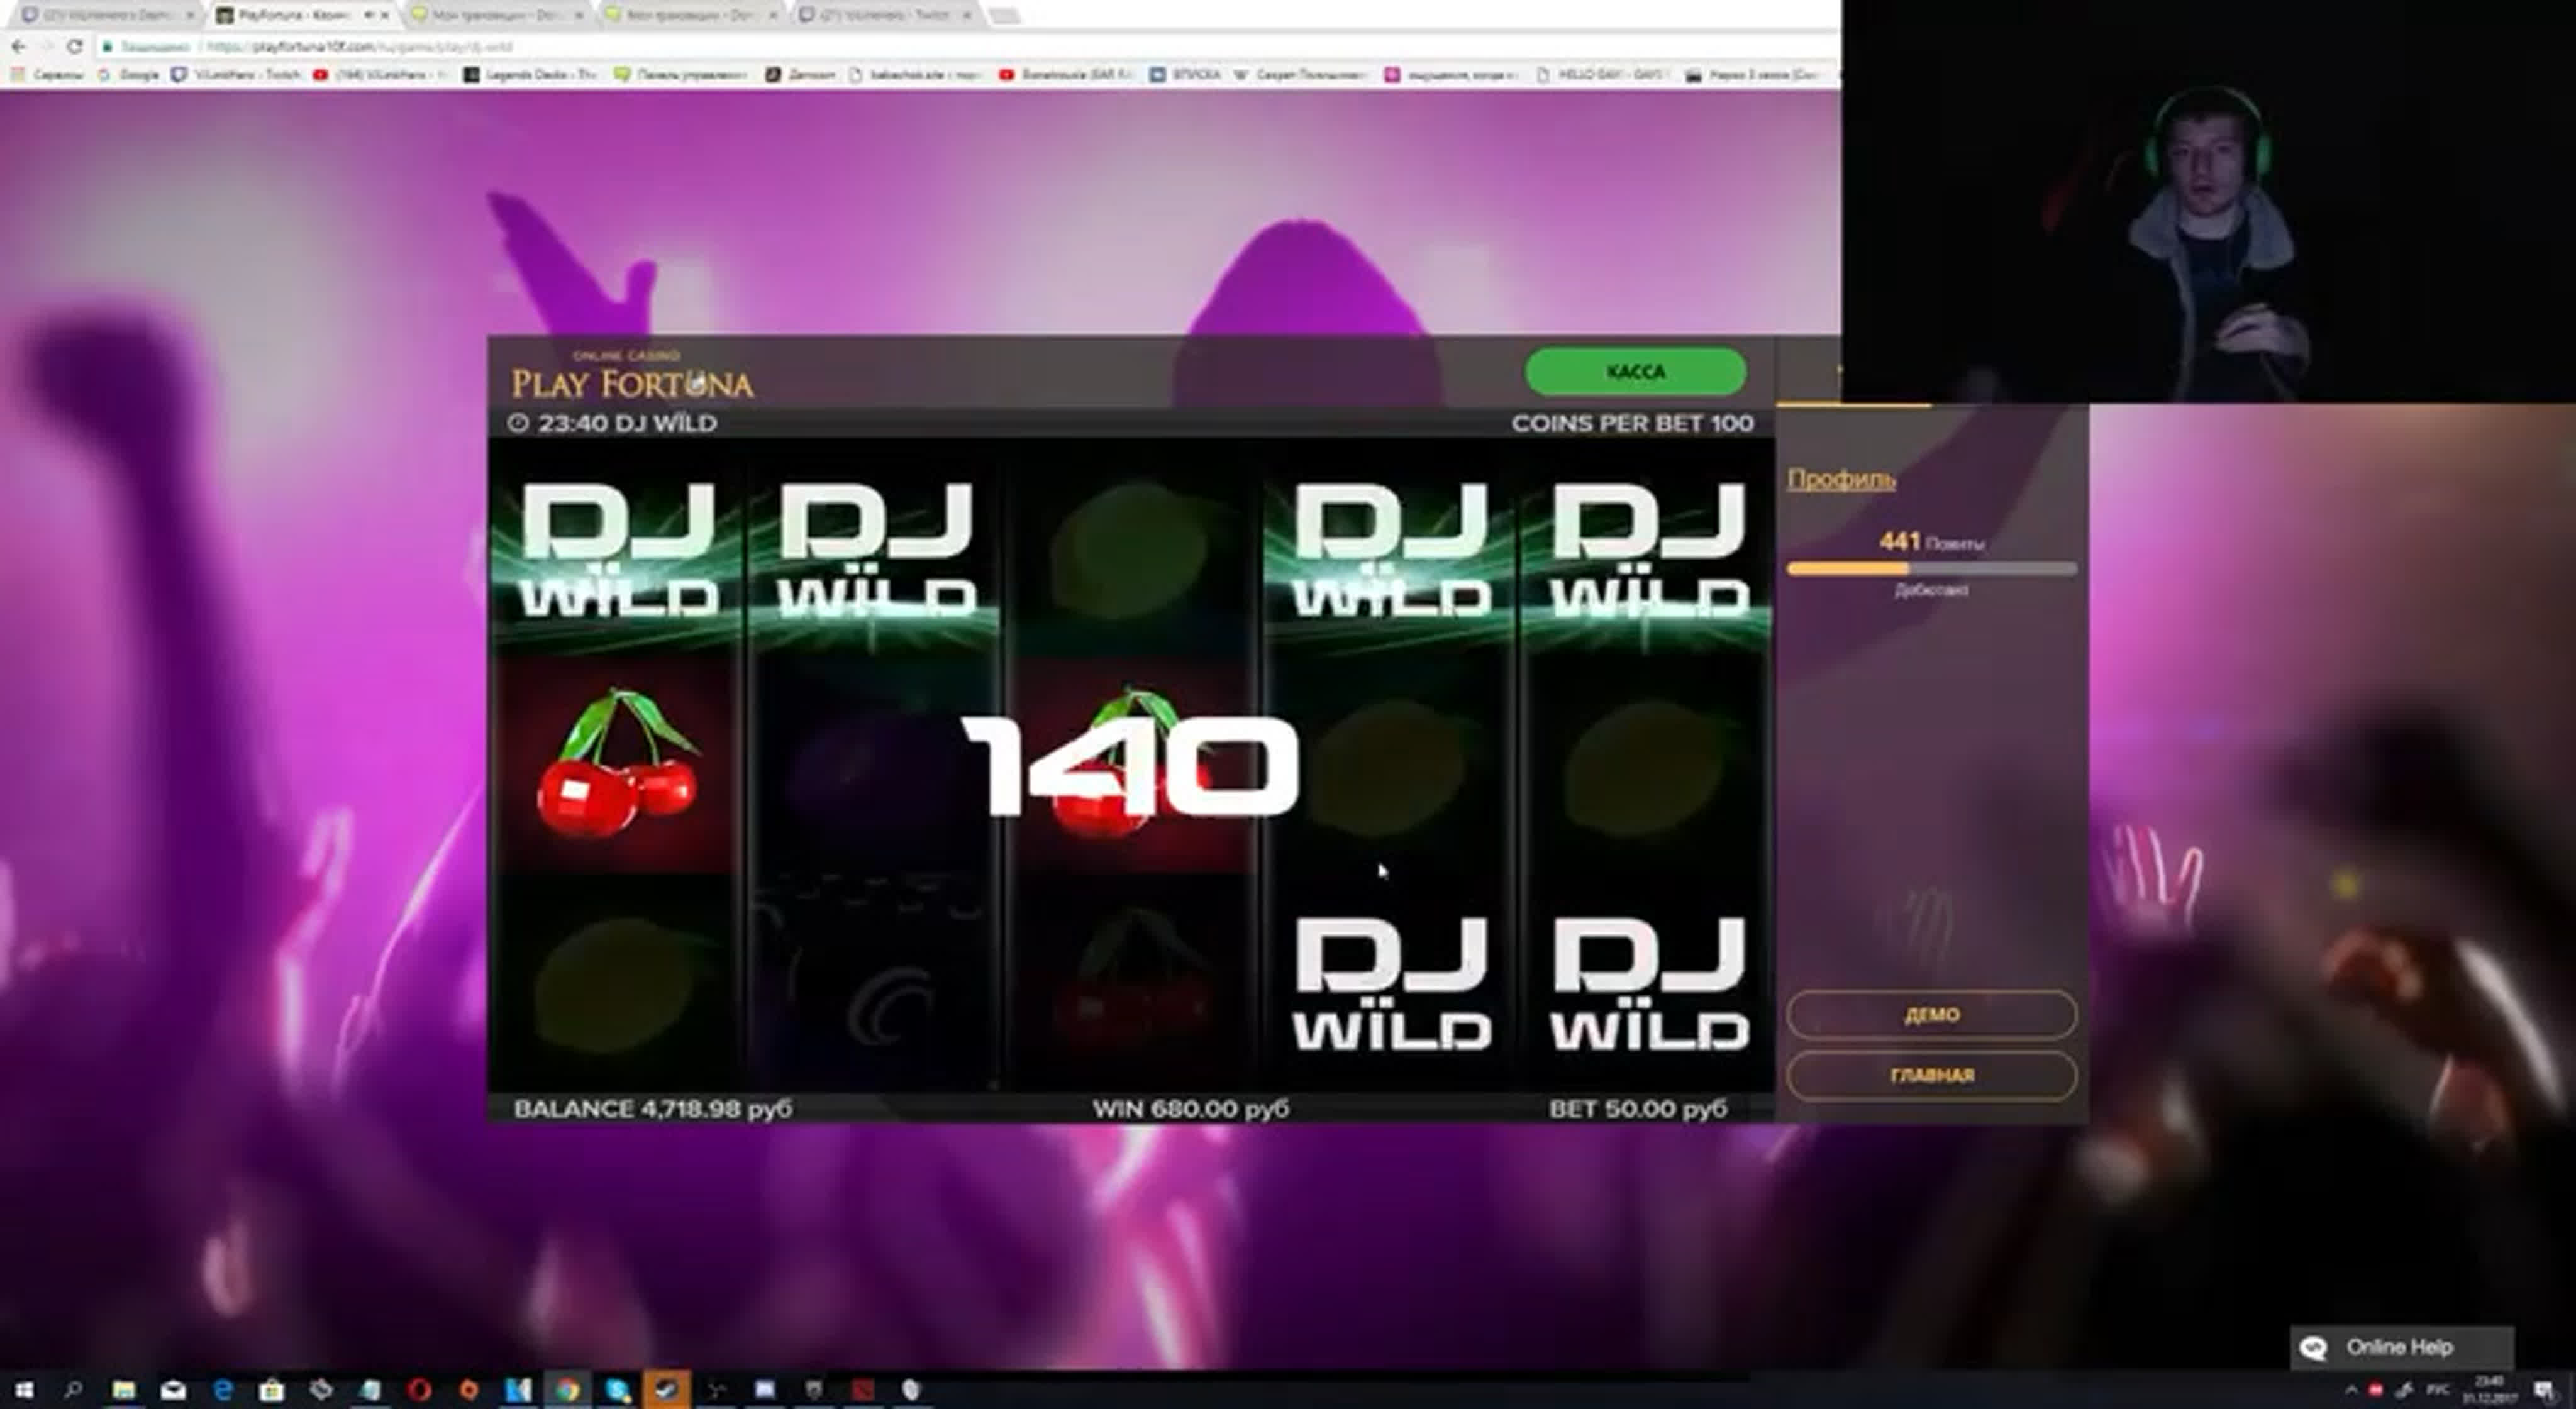This screenshot has height=1409, width=2576.
Task: Open the Сервисы apps bookmark
Action: (x=46, y=75)
